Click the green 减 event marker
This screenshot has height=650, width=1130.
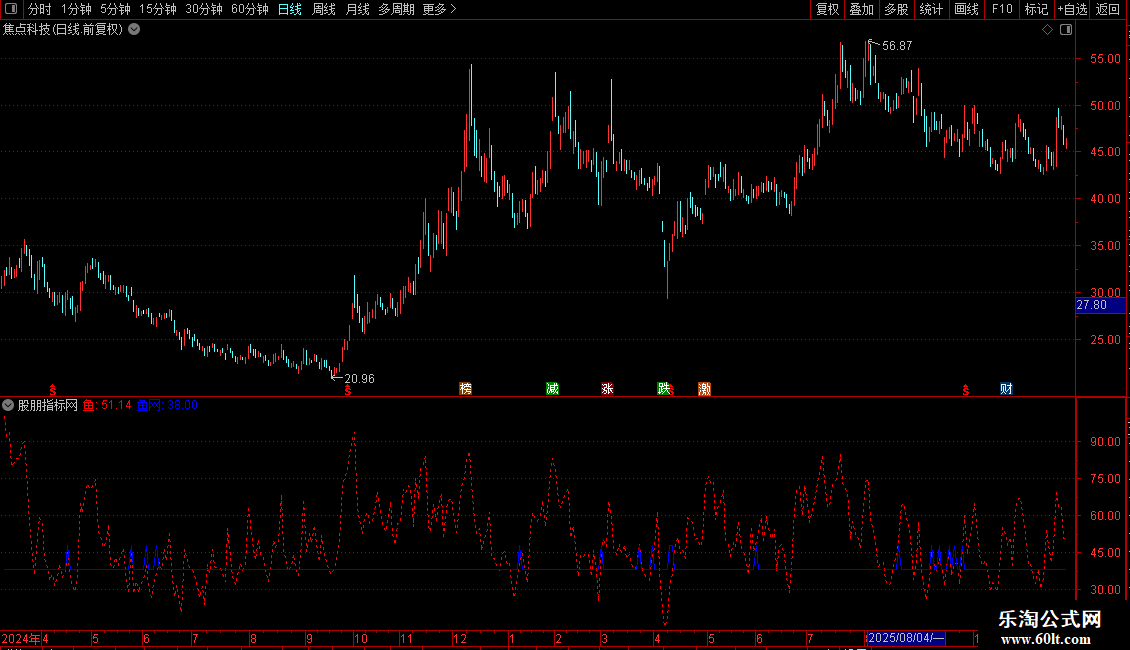(552, 389)
